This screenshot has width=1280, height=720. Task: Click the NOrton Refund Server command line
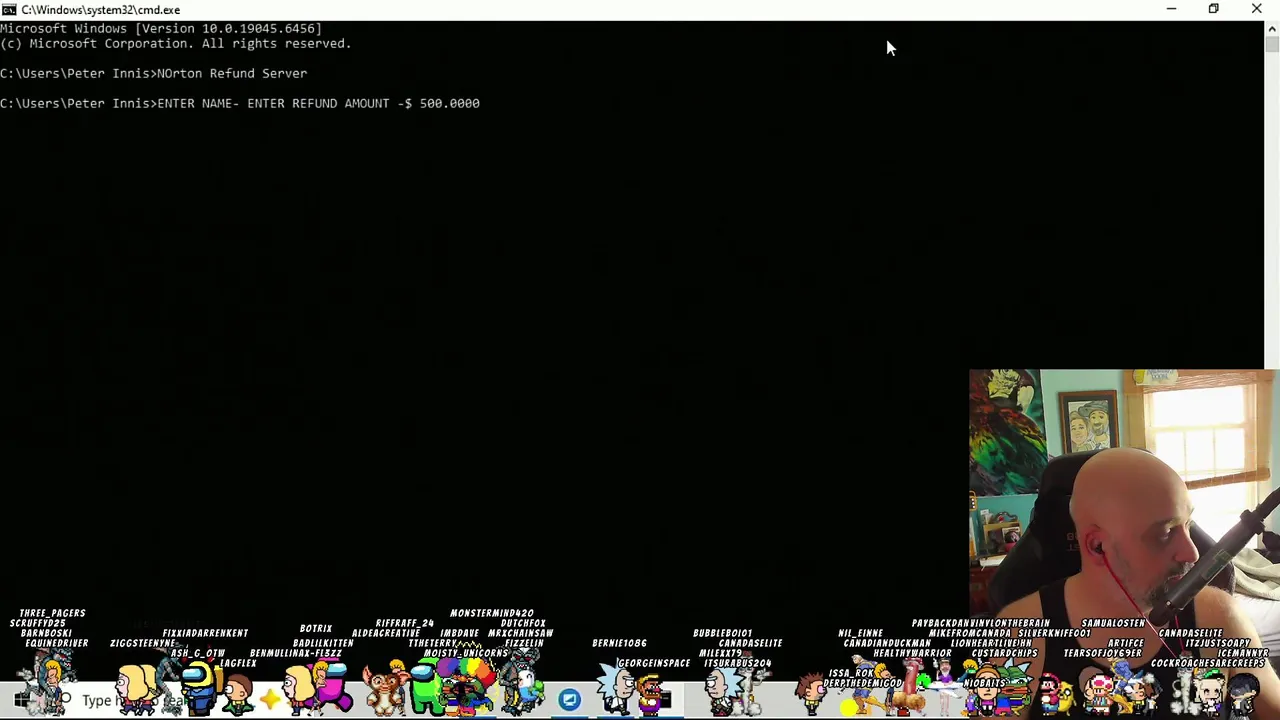(154, 74)
